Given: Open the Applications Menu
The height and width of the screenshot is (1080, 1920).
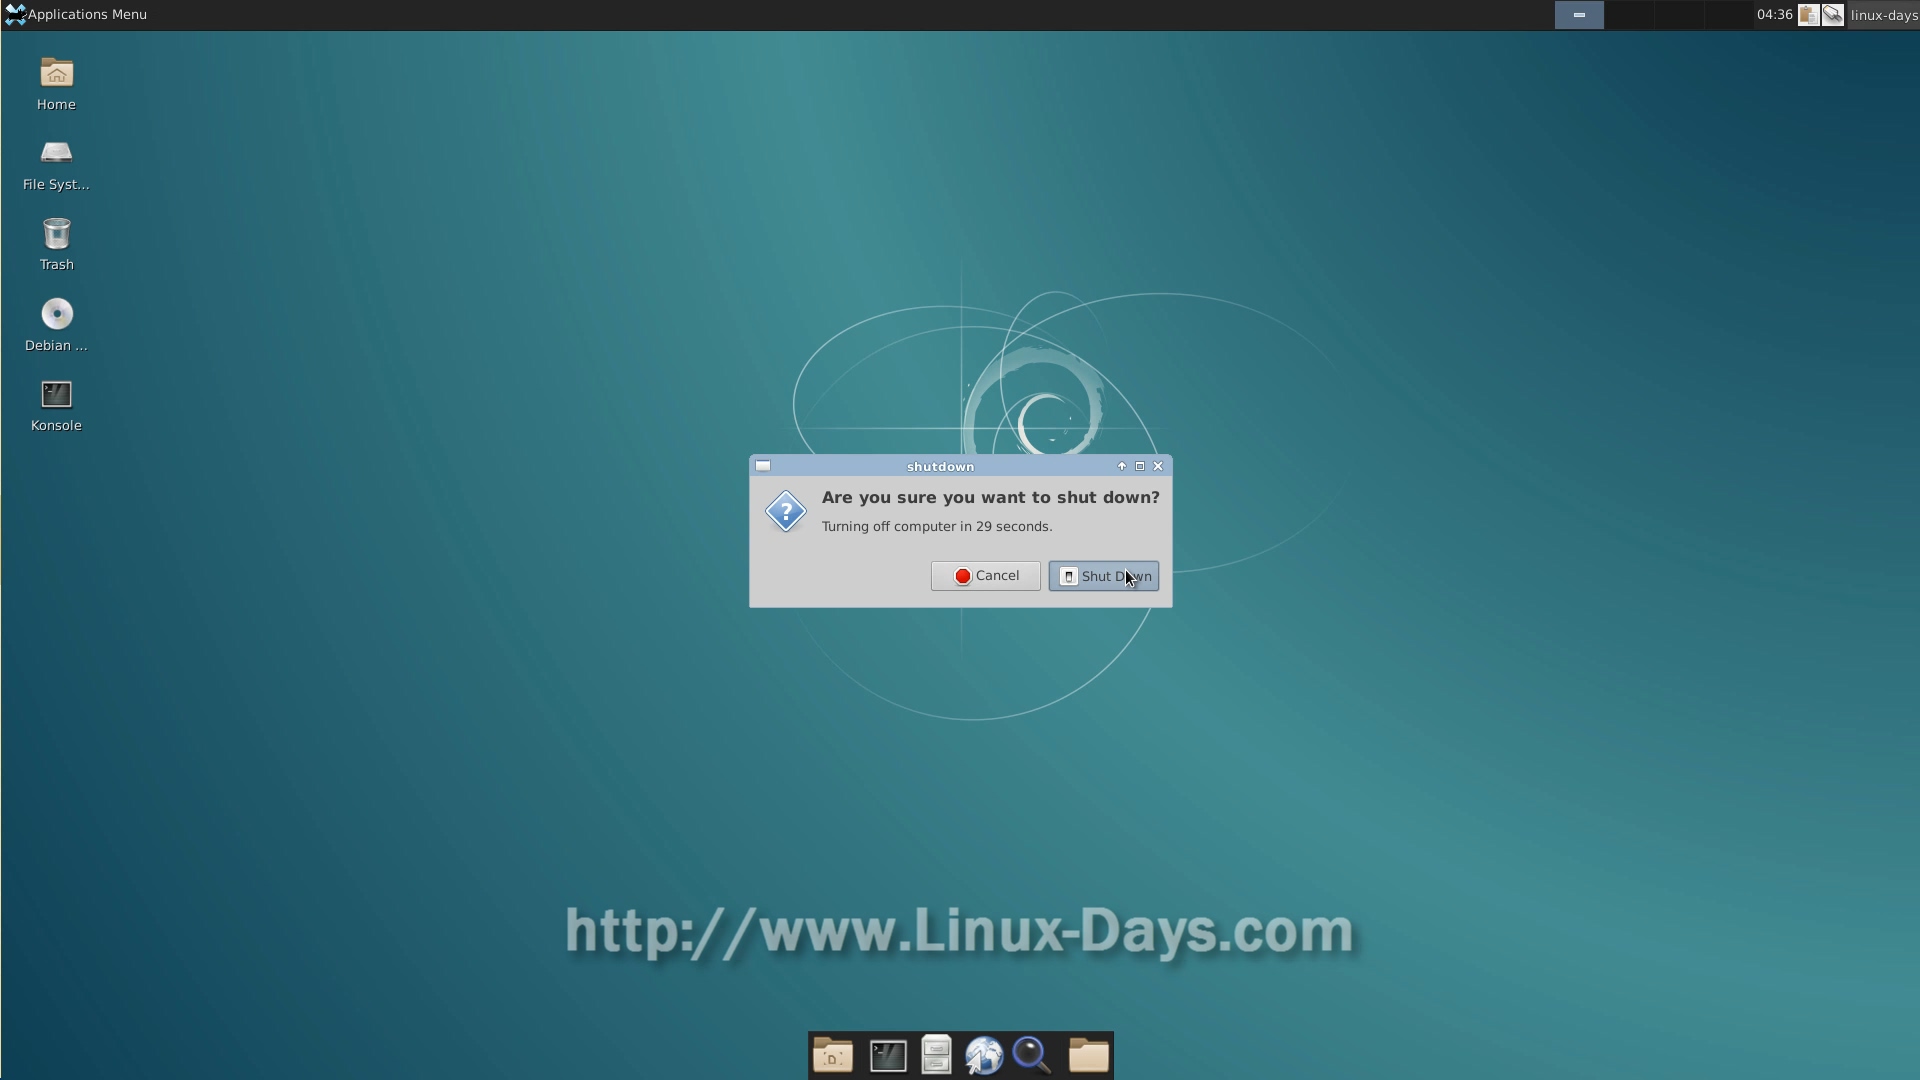Looking at the screenshot, I should [76, 15].
